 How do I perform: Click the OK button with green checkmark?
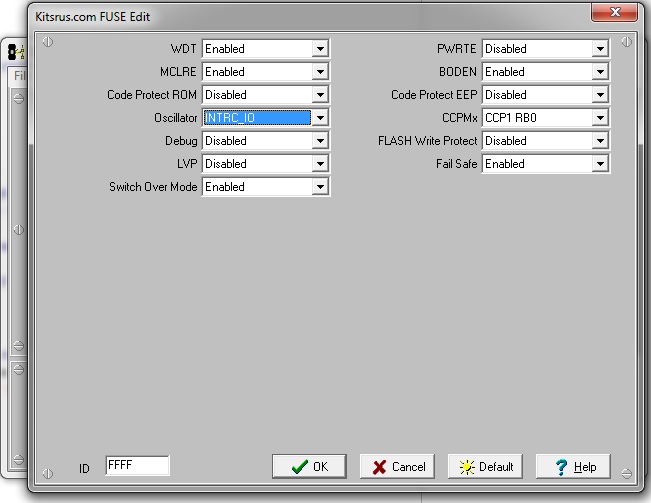tap(309, 467)
